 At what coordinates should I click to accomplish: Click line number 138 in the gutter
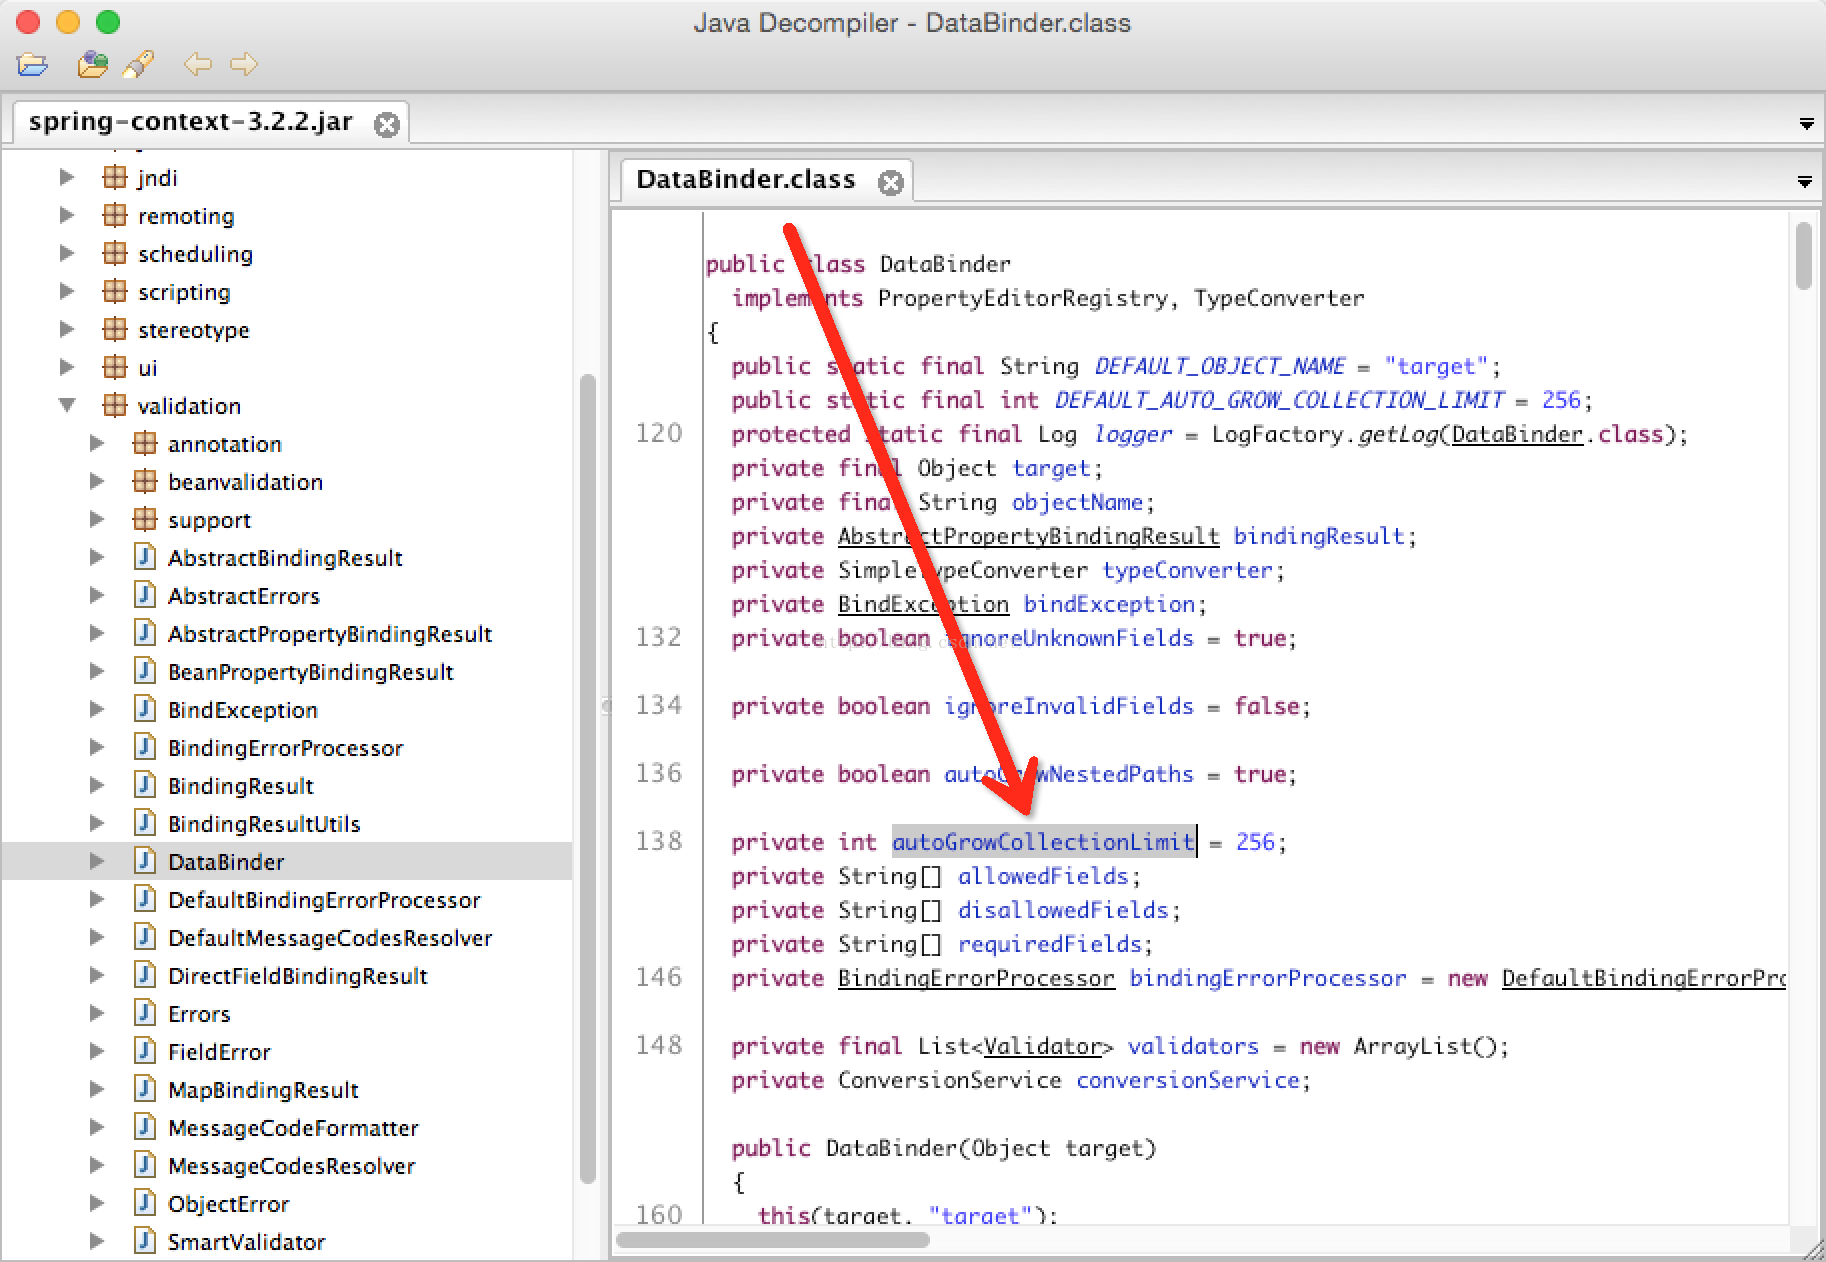click(659, 841)
